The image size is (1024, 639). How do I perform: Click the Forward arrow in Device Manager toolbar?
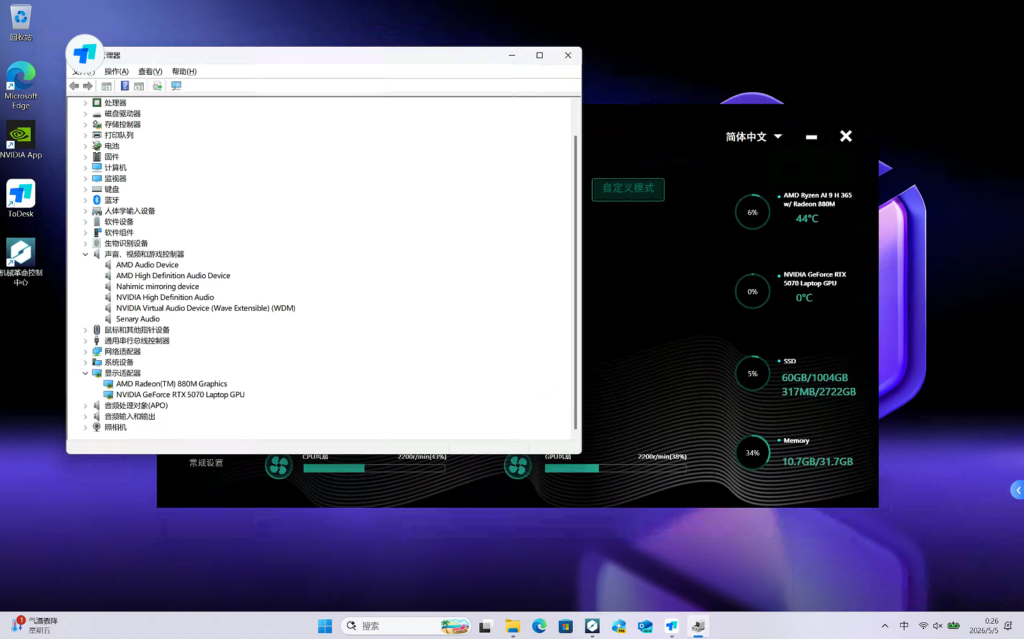click(88, 86)
